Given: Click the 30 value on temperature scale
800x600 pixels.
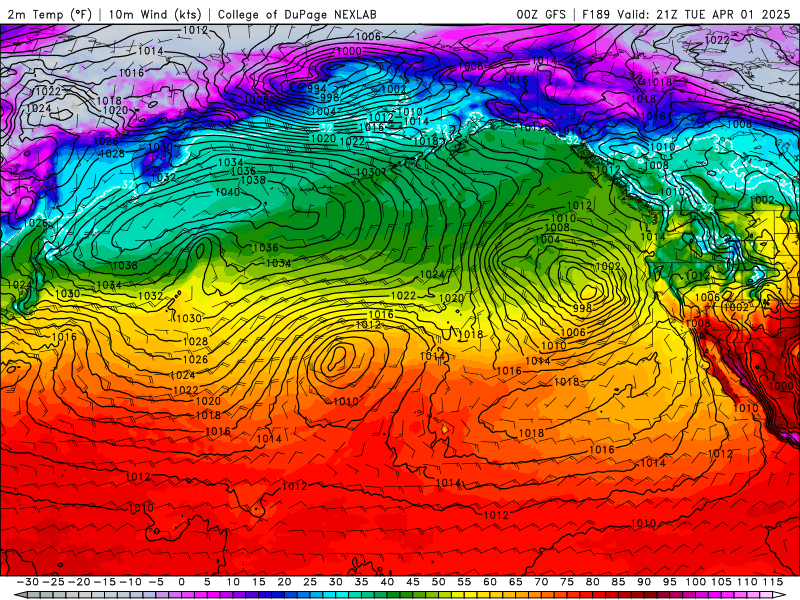Looking at the screenshot, I should [x=335, y=582].
